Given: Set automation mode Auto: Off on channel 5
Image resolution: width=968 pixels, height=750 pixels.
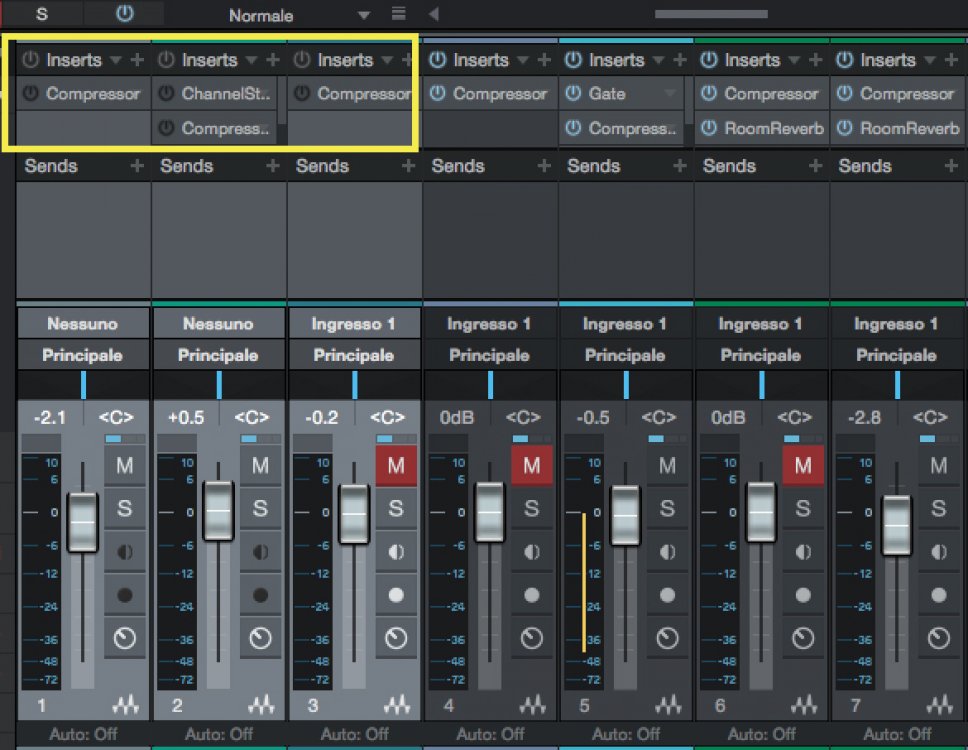Looking at the screenshot, I should [625, 734].
